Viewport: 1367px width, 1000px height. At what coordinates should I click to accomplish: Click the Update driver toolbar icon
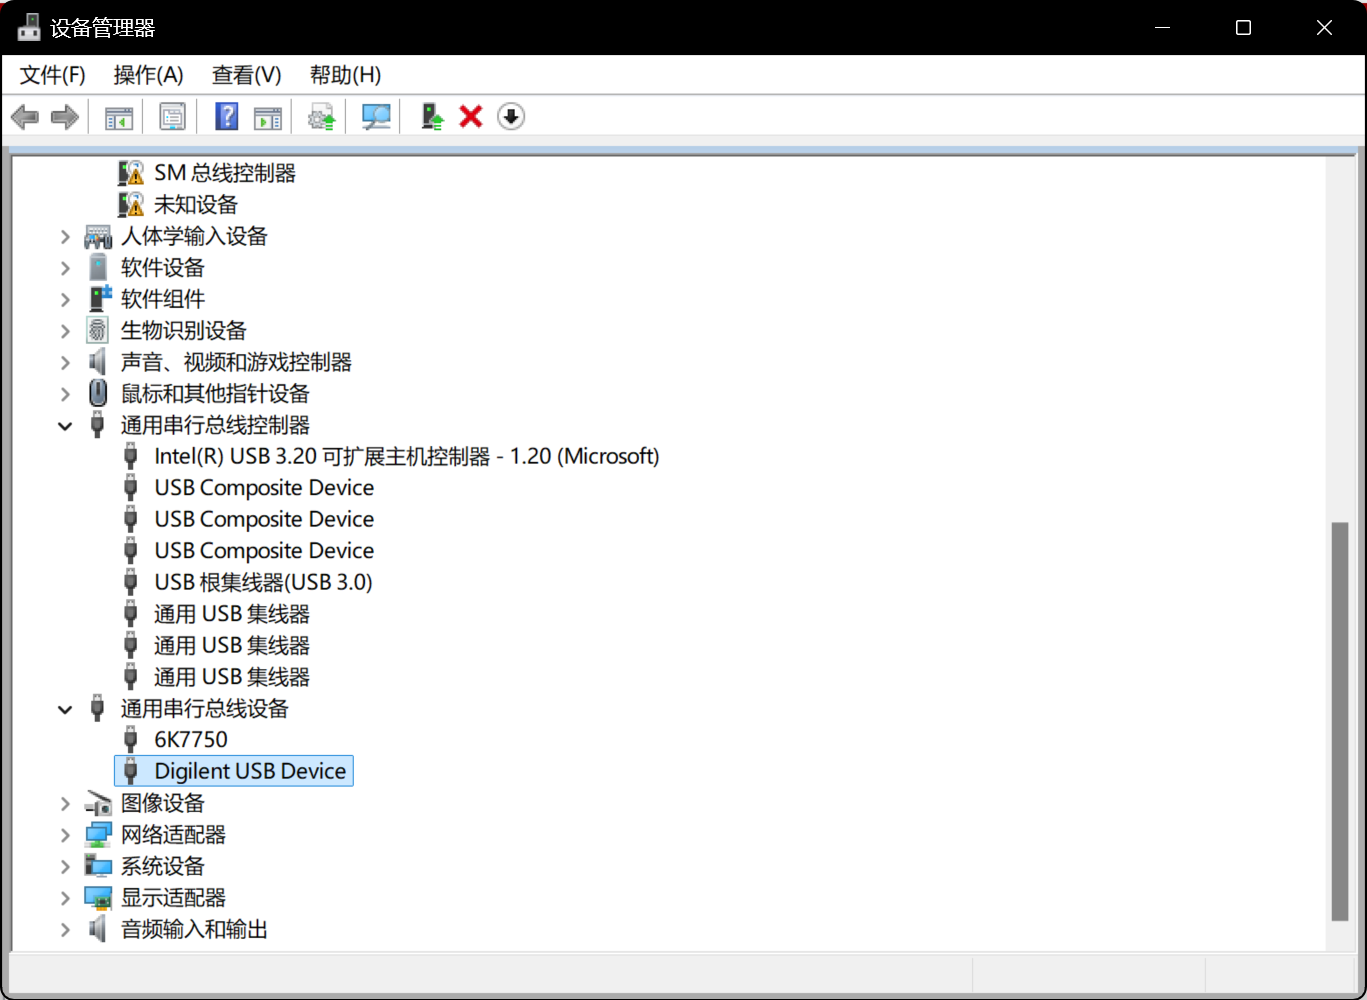[x=321, y=117]
